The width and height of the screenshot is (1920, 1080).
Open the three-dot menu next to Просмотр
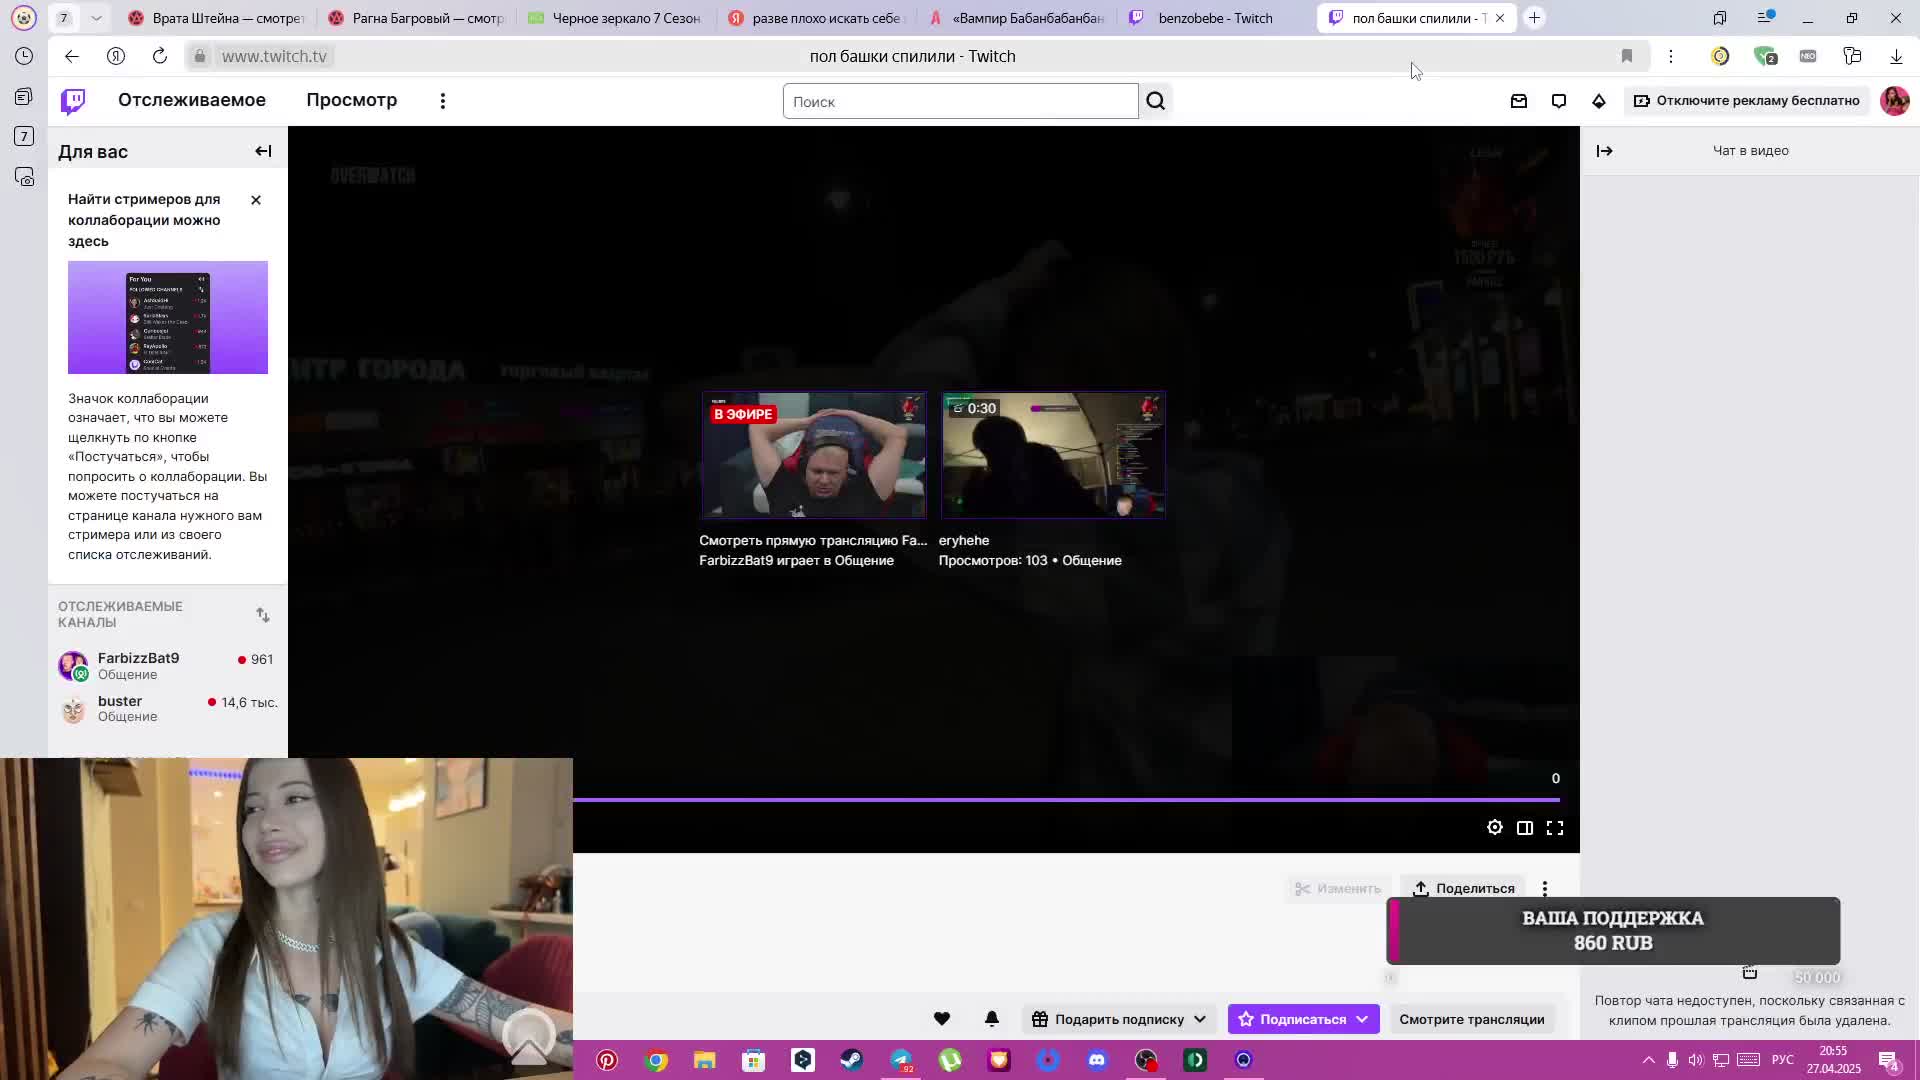(443, 101)
